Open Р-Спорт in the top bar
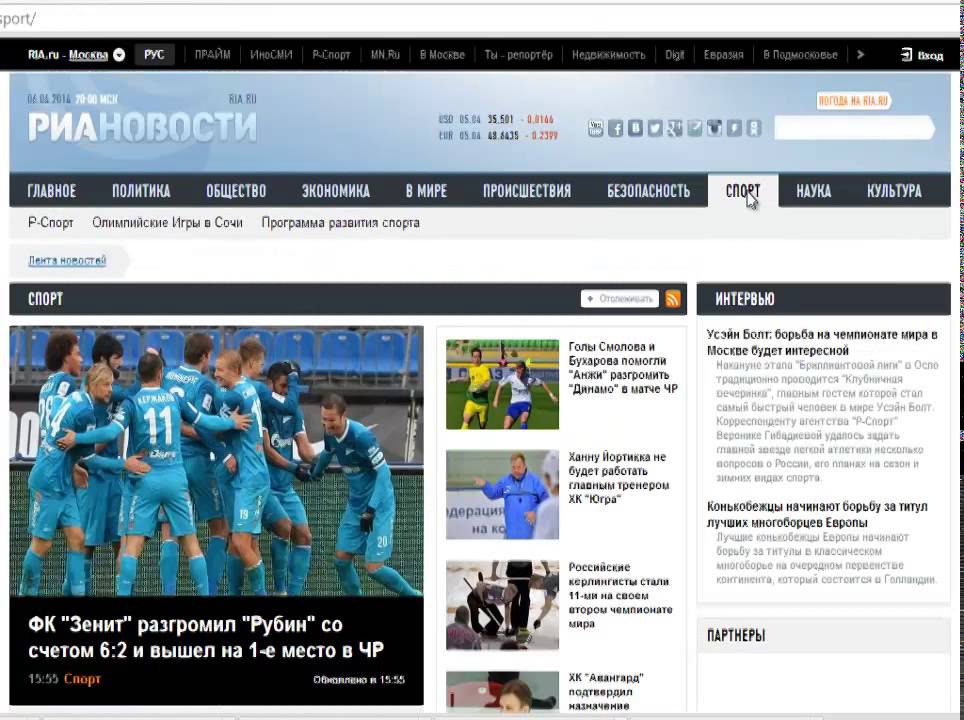 click(331, 55)
